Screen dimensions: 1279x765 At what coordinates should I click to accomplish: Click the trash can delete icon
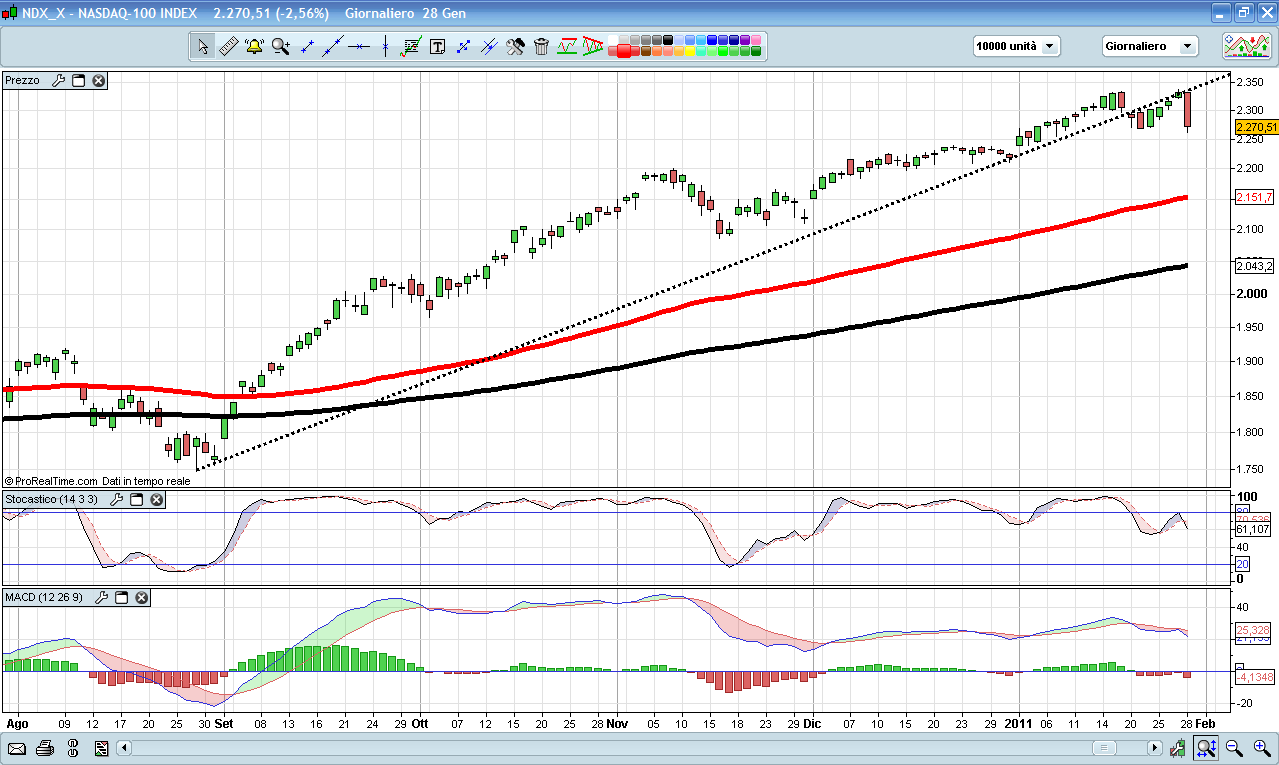click(x=541, y=46)
